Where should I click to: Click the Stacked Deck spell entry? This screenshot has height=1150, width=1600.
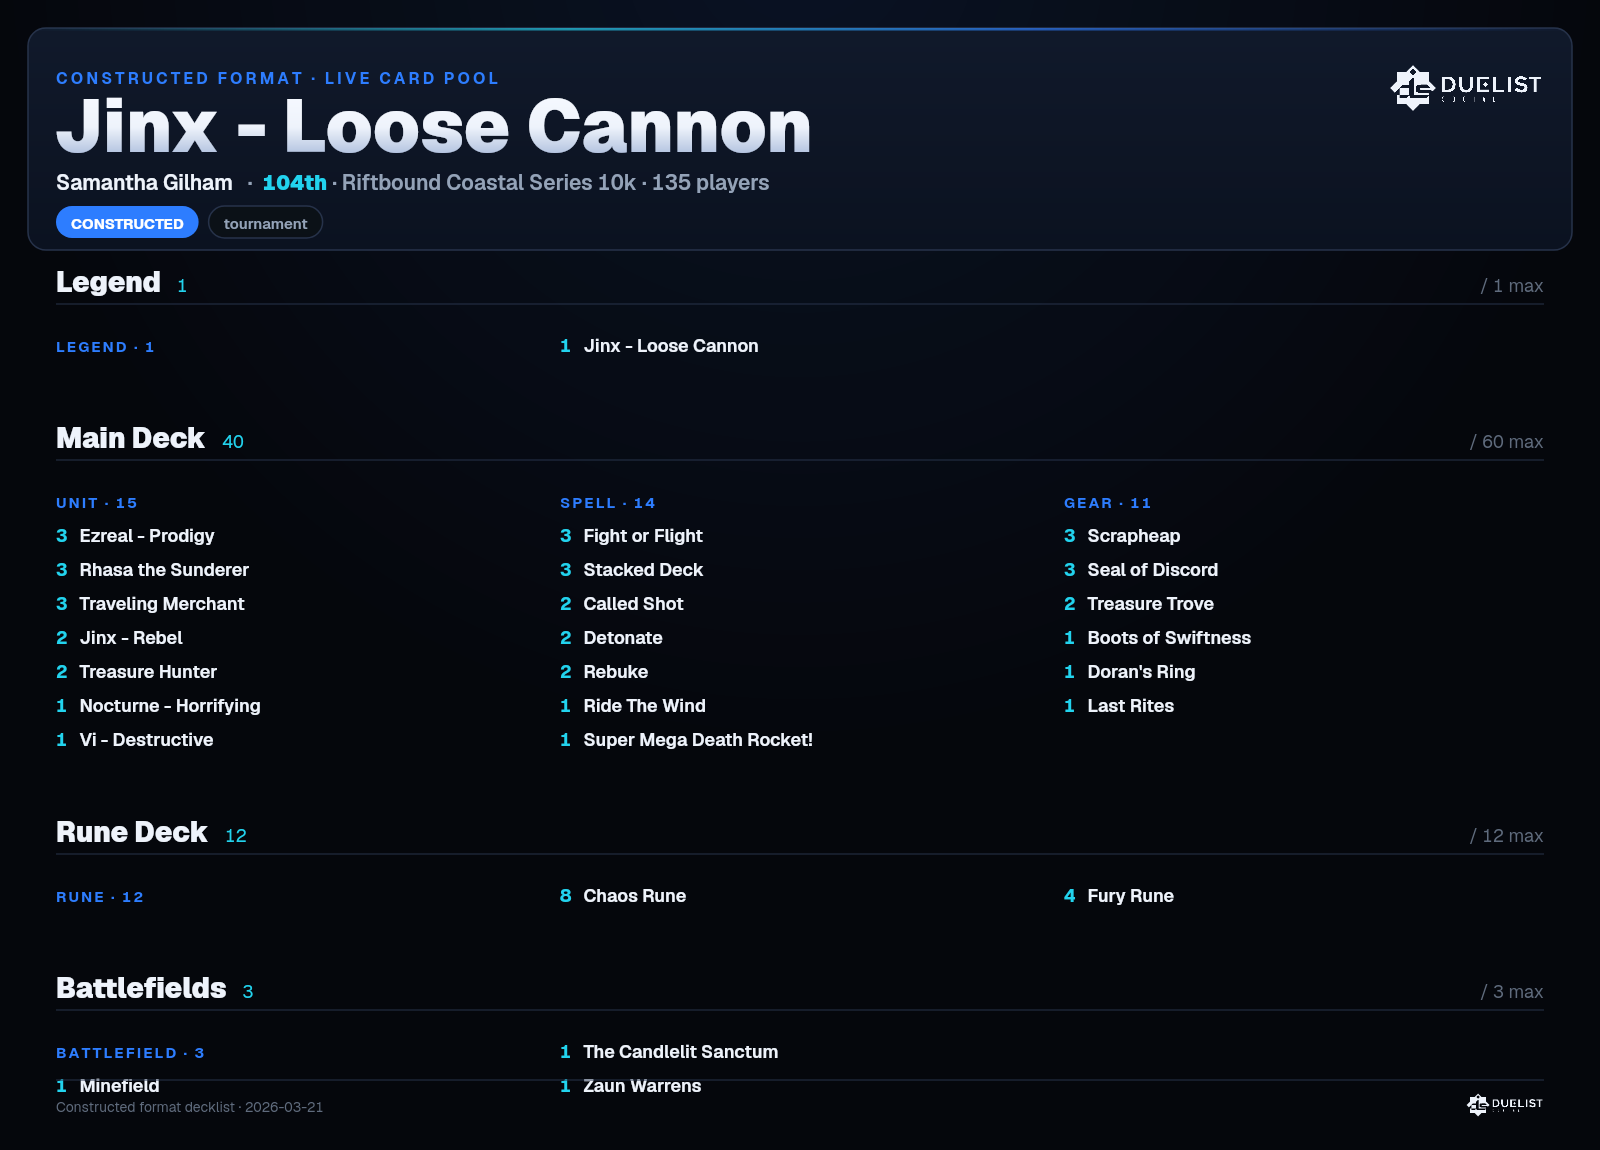[631, 570]
